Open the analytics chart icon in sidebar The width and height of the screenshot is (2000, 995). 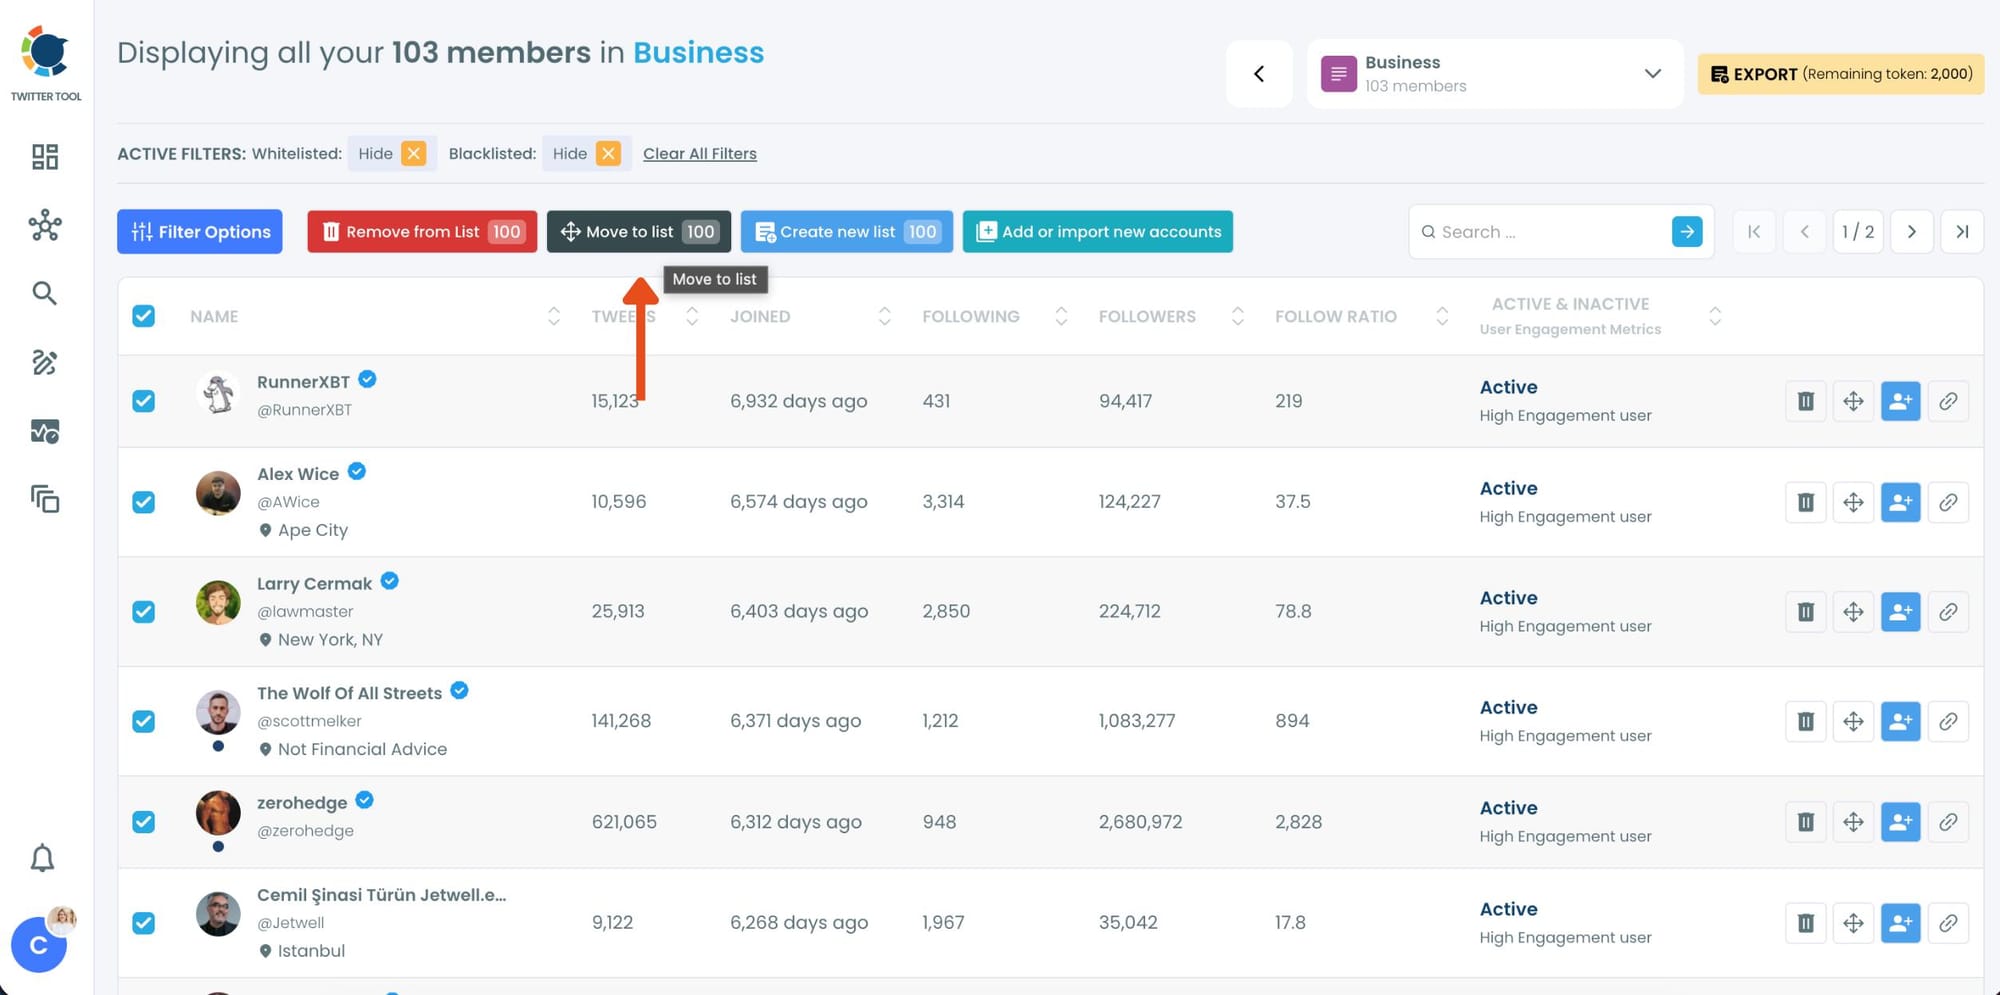coord(45,431)
